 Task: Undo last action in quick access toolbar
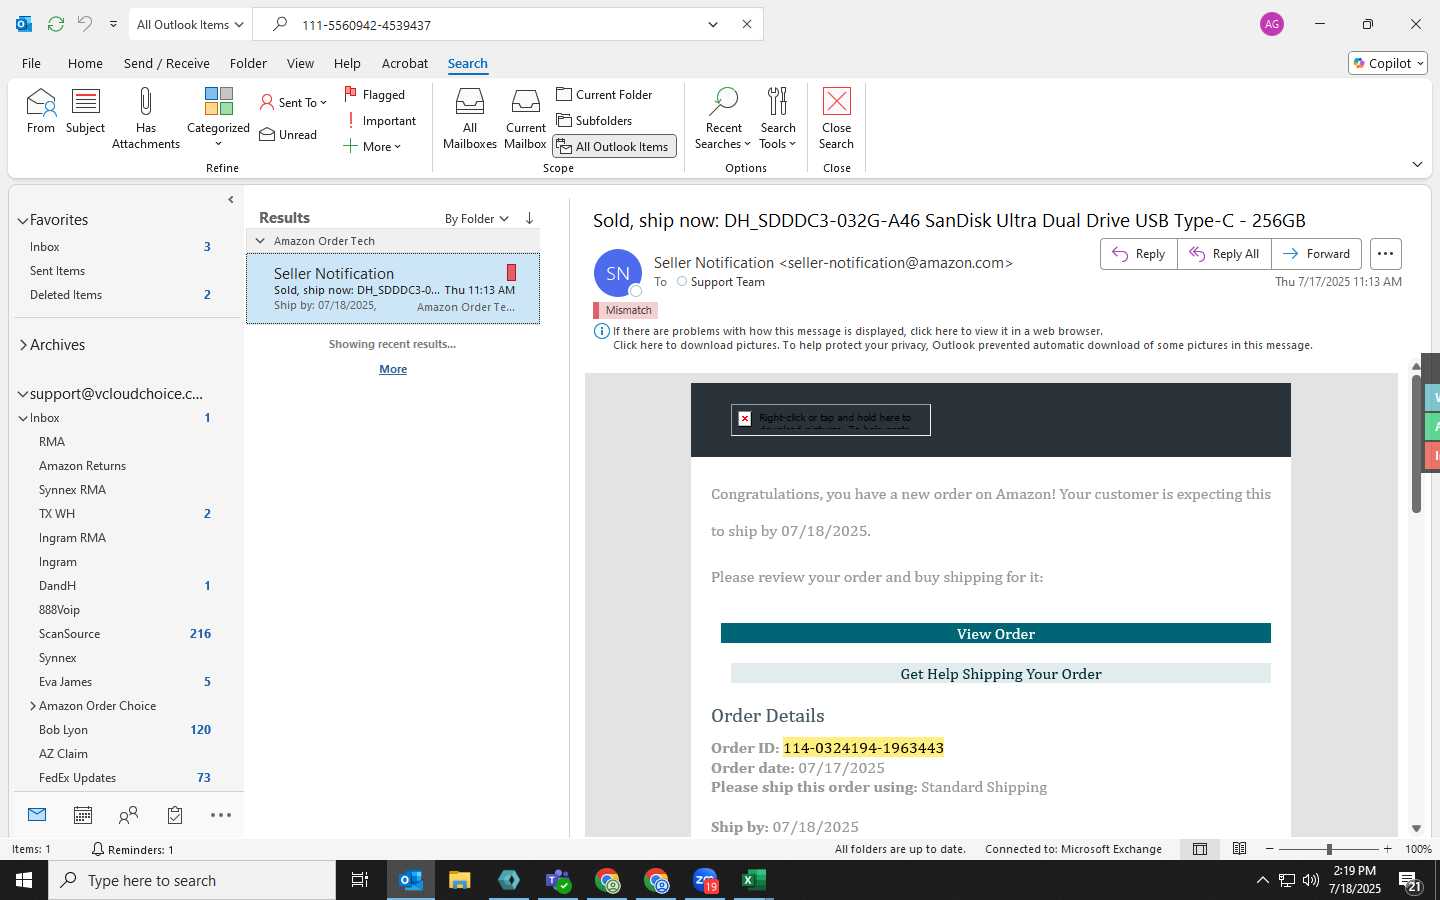coord(85,24)
